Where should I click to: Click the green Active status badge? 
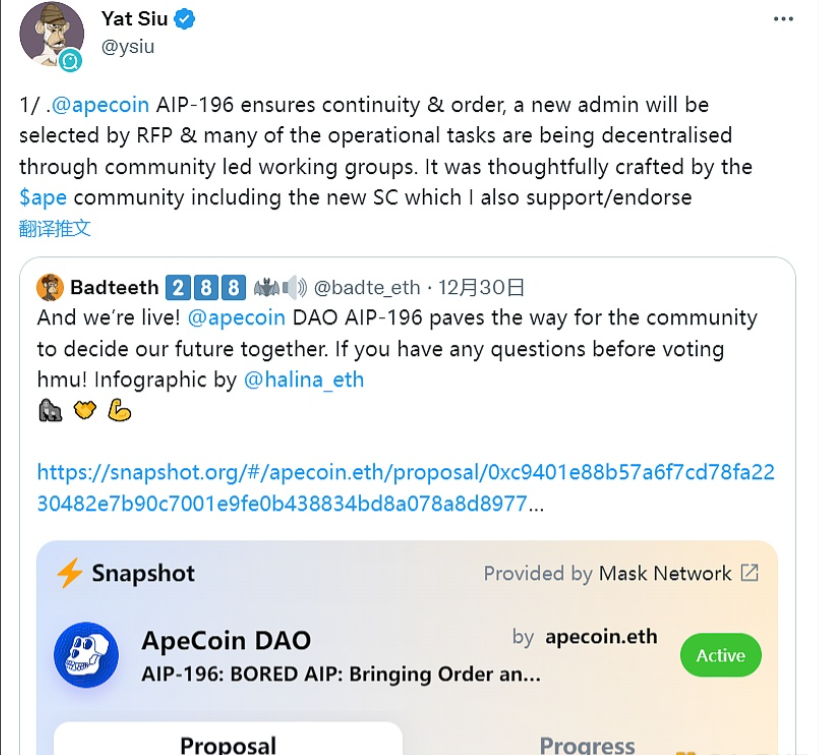(x=720, y=656)
